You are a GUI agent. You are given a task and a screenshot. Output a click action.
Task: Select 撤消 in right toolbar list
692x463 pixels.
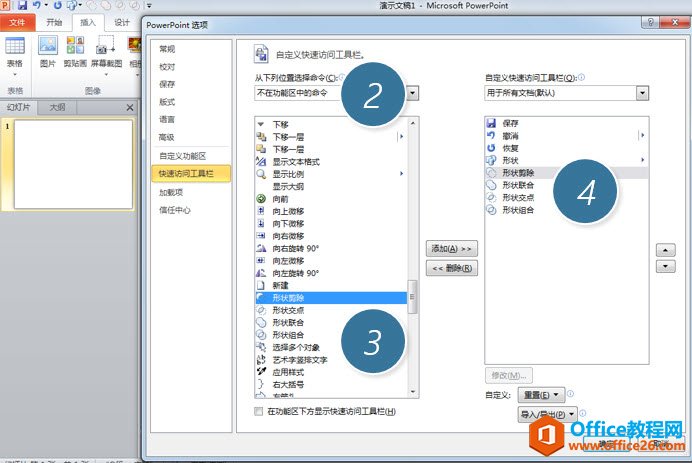pyautogui.click(x=567, y=136)
